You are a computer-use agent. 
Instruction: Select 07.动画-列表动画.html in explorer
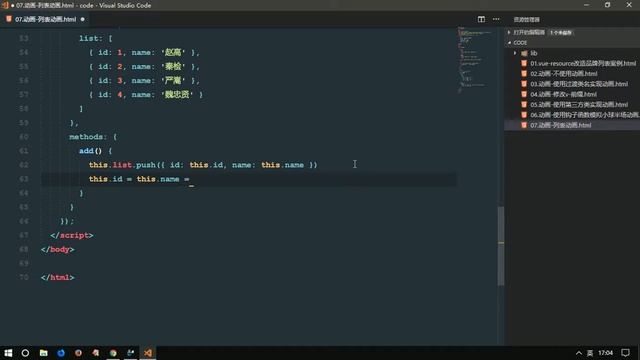[x=560, y=125]
